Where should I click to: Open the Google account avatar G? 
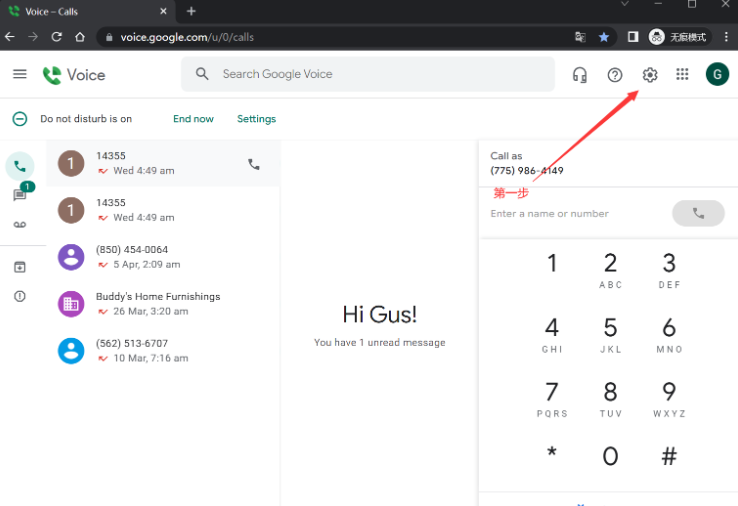[717, 74]
